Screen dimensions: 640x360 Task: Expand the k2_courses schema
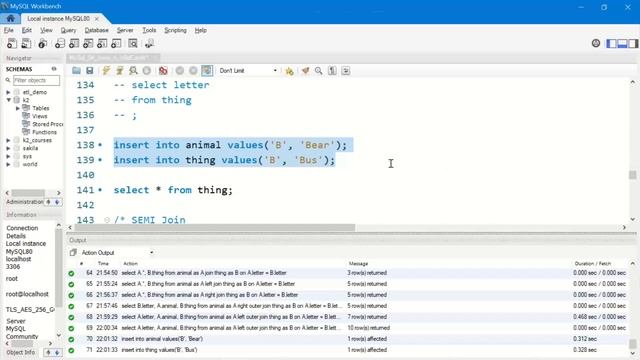[x=8, y=140]
